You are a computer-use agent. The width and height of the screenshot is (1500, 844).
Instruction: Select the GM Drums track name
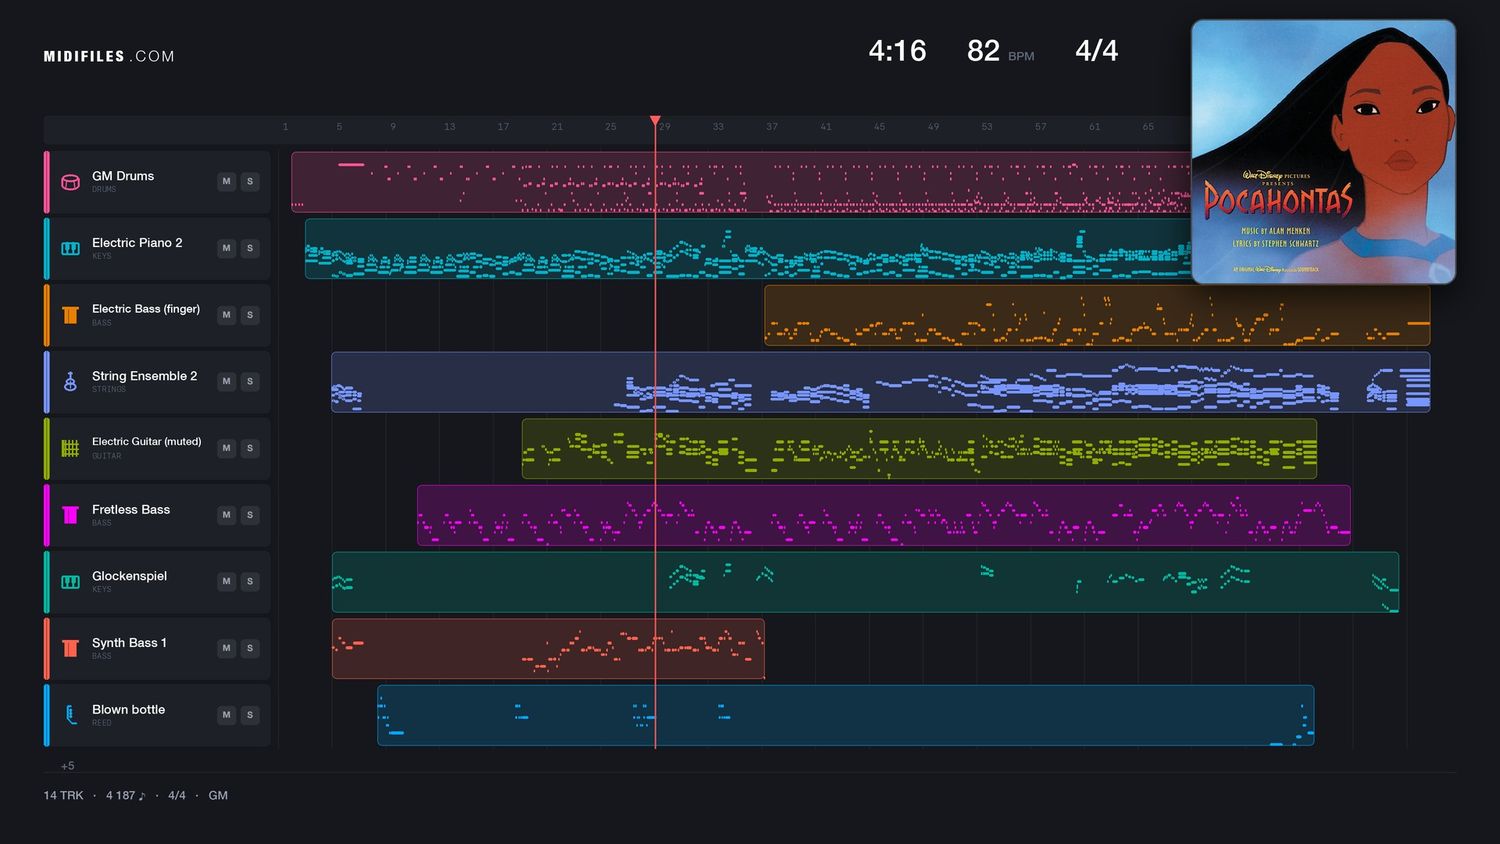click(123, 176)
